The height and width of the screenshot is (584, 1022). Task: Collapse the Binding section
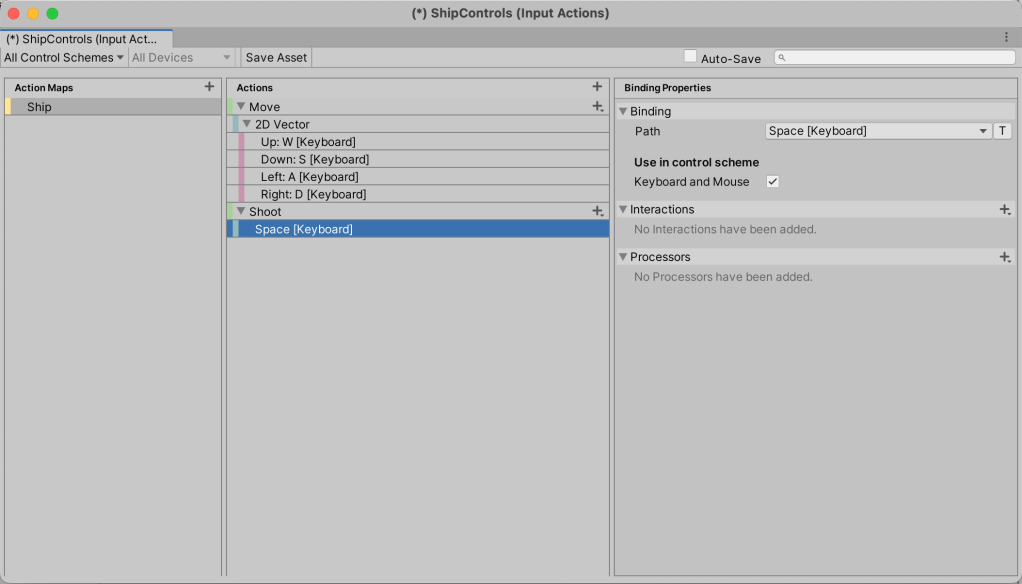(623, 111)
